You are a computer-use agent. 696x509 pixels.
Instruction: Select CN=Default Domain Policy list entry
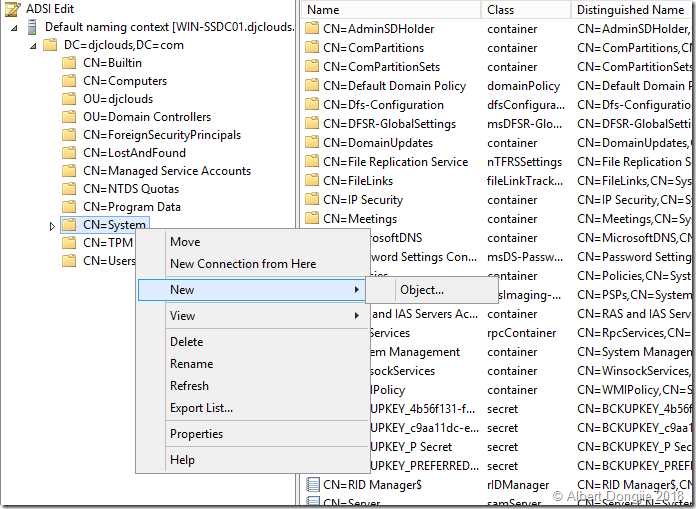tap(395, 86)
